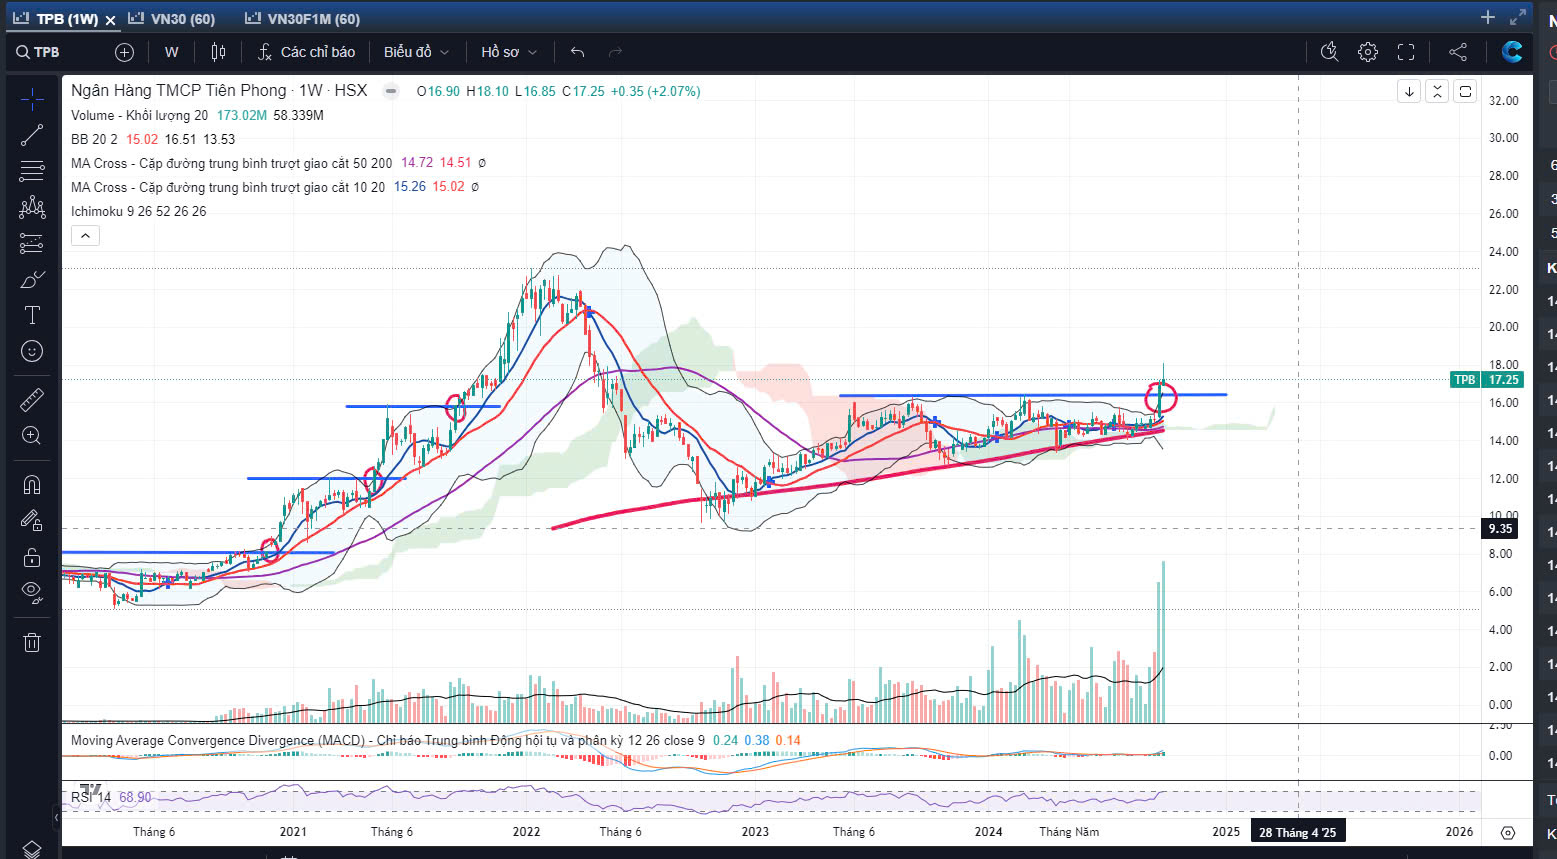The height and width of the screenshot is (859, 1557).
Task: Click the 2024 time axis label
Action: click(x=988, y=832)
